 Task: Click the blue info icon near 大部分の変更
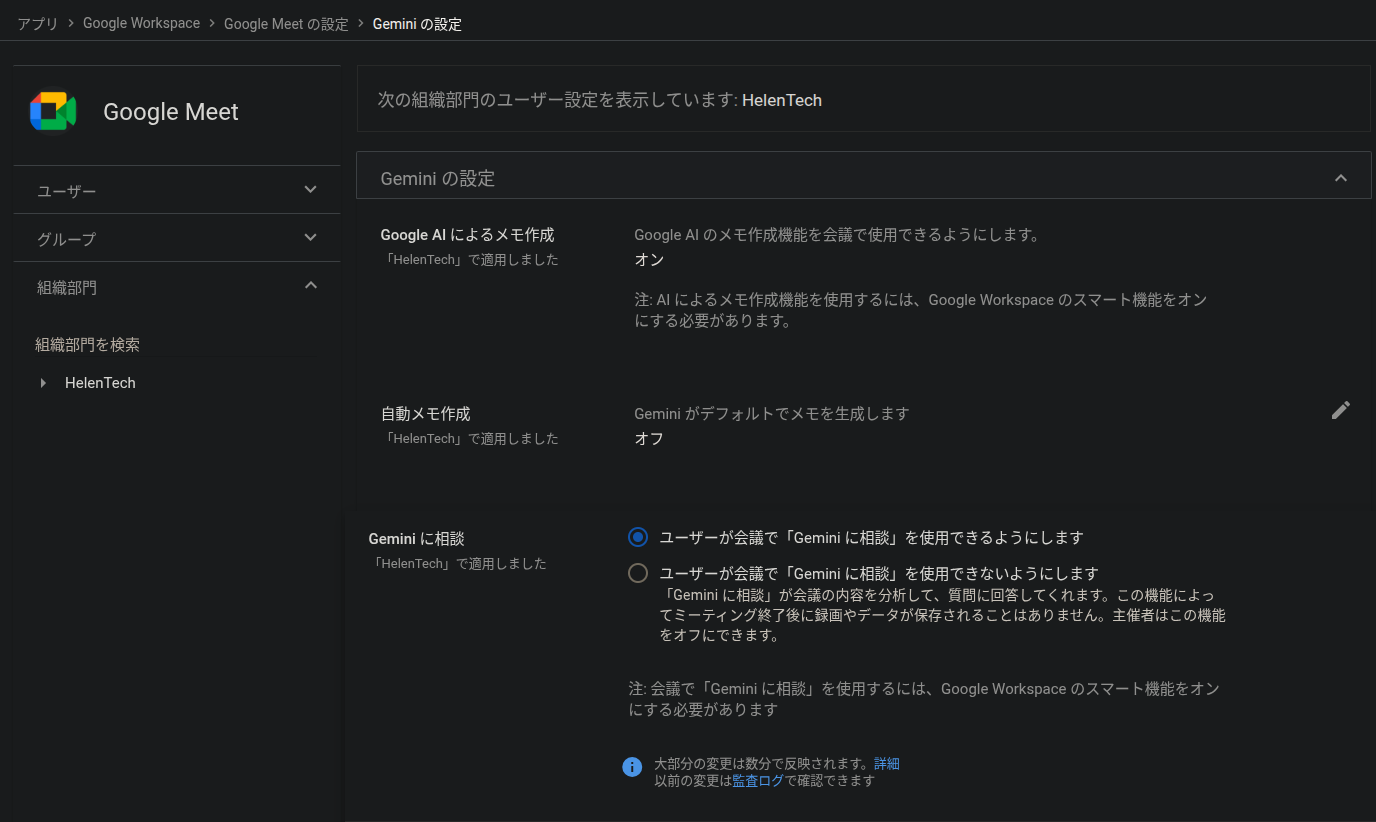tap(632, 767)
